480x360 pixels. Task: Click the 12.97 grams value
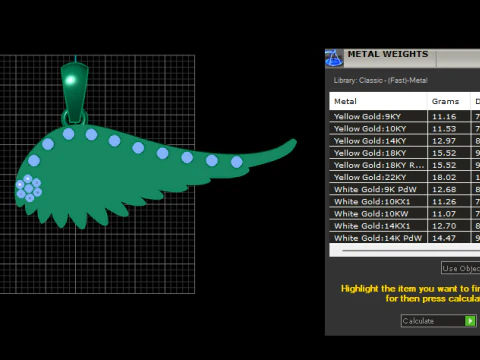pyautogui.click(x=444, y=141)
